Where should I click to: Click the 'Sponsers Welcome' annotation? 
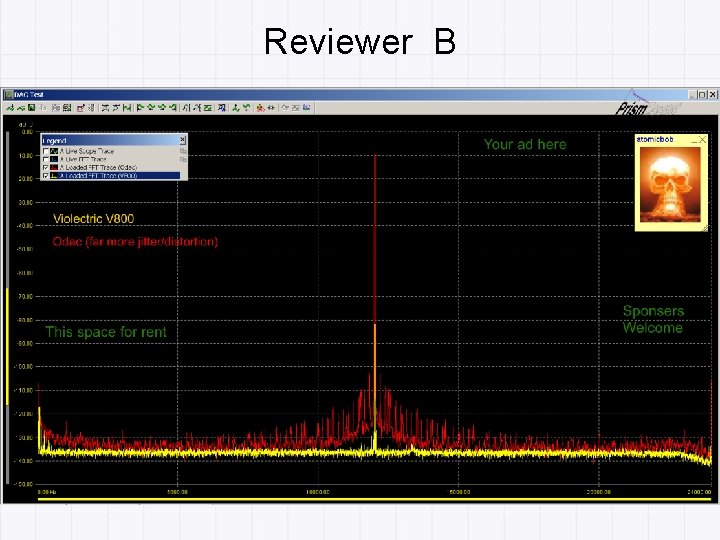[653, 319]
